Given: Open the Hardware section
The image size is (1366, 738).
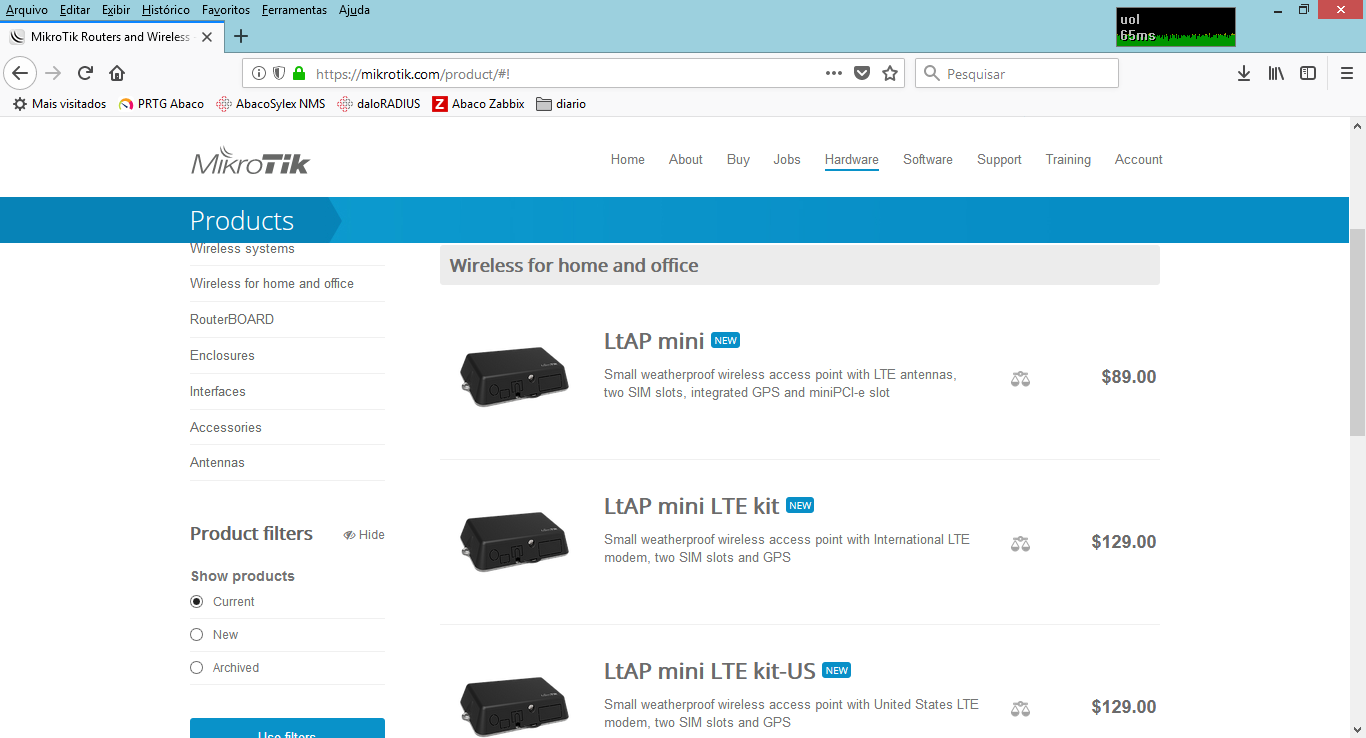Looking at the screenshot, I should point(852,160).
